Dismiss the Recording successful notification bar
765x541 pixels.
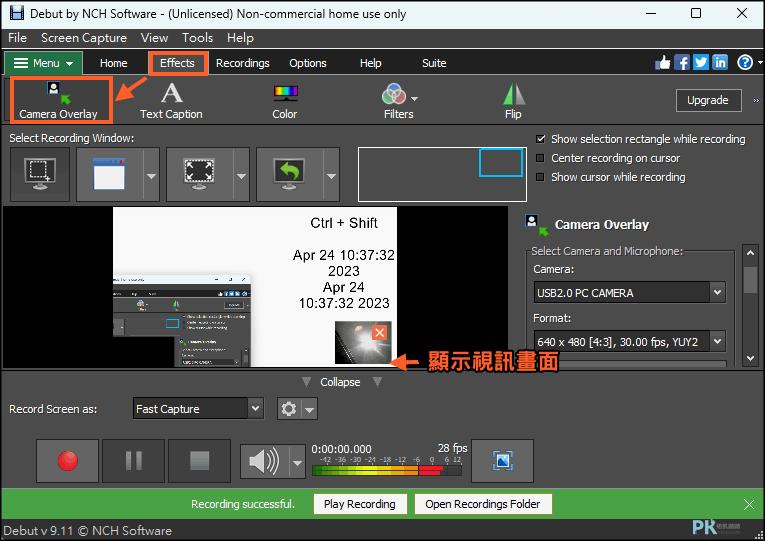point(749,504)
